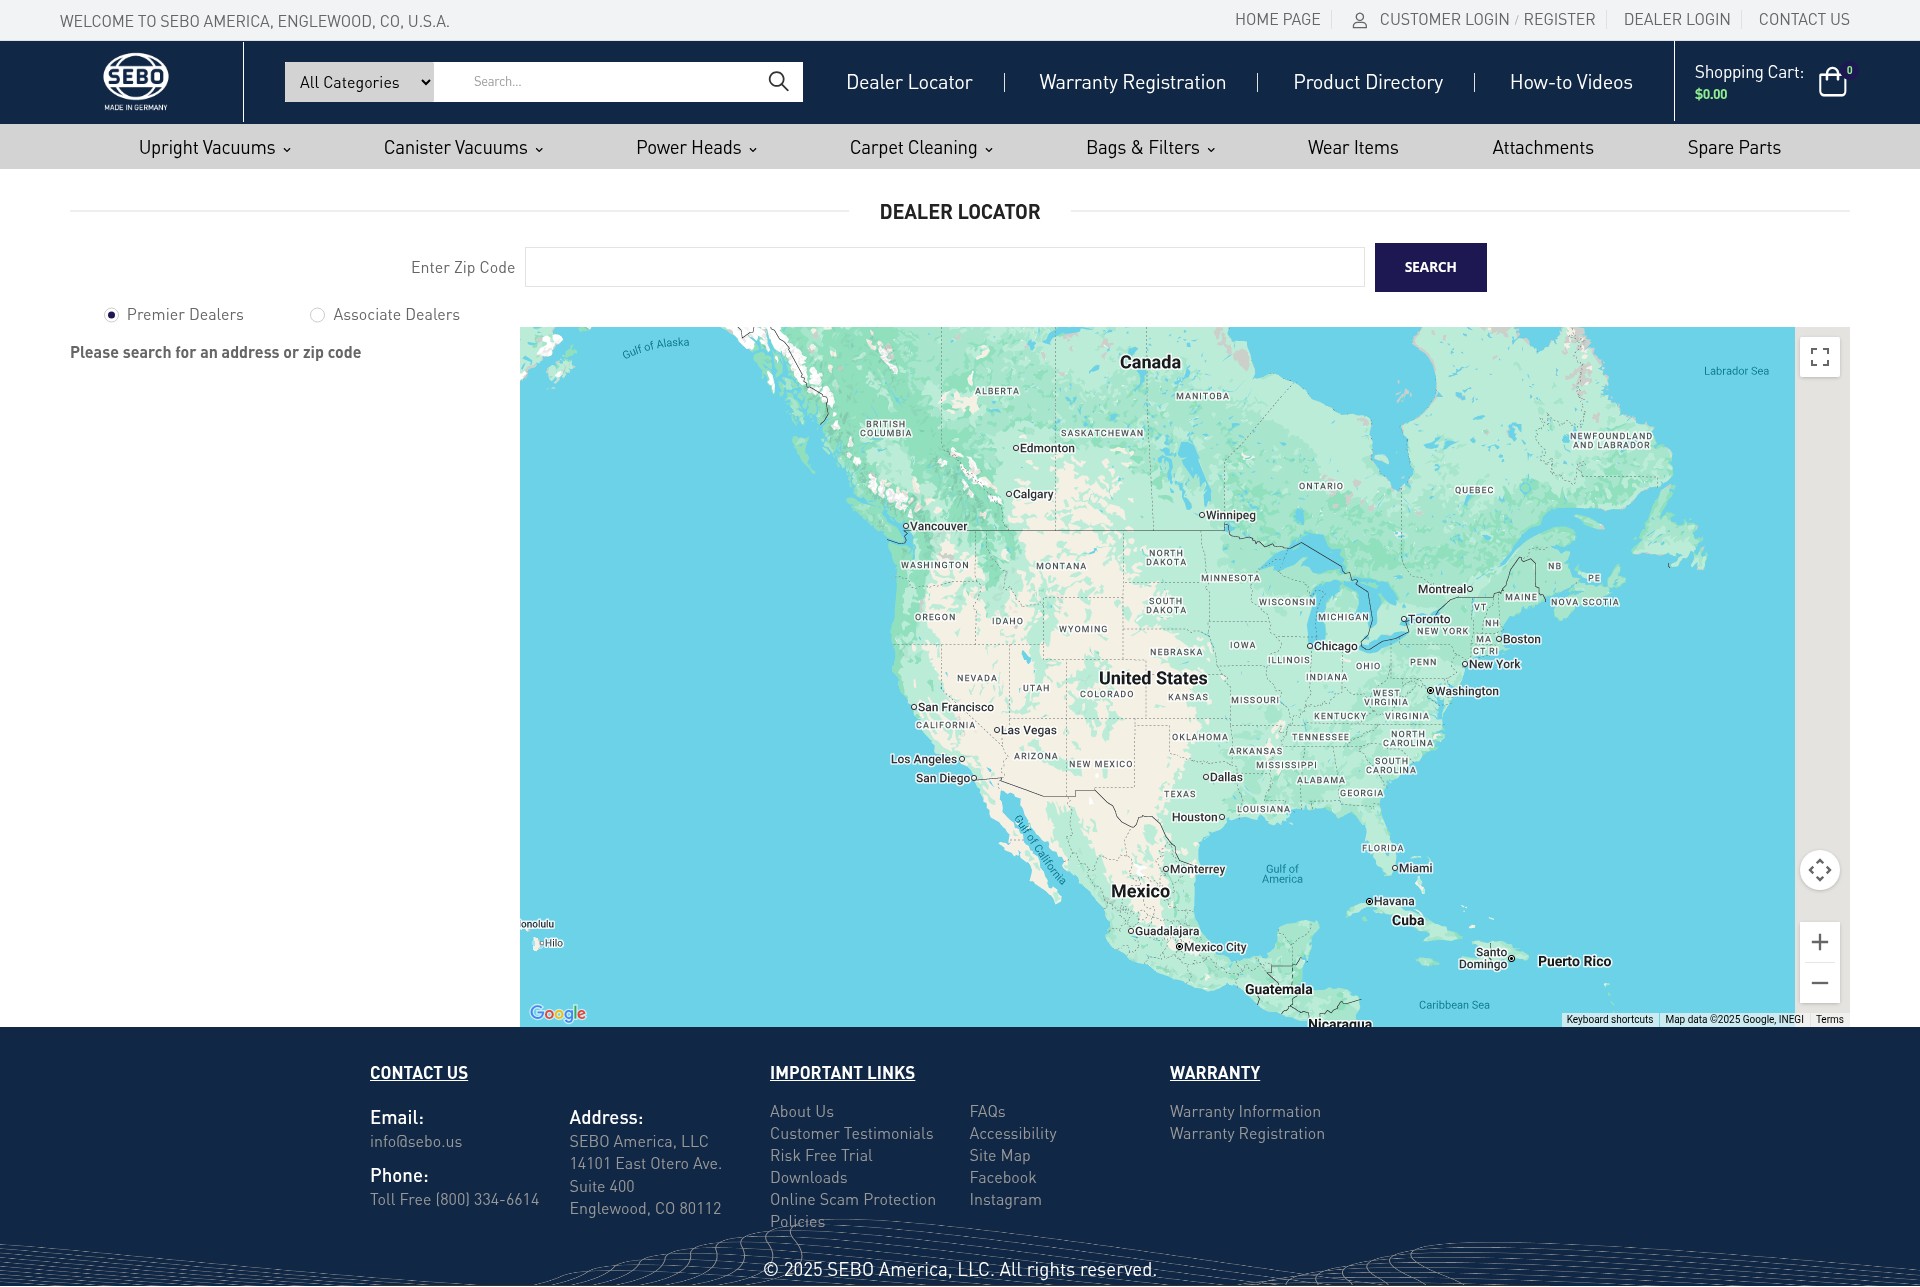Select Premier Dealers radio button
Image resolution: width=1920 pixels, height=1287 pixels.
pyautogui.click(x=112, y=315)
